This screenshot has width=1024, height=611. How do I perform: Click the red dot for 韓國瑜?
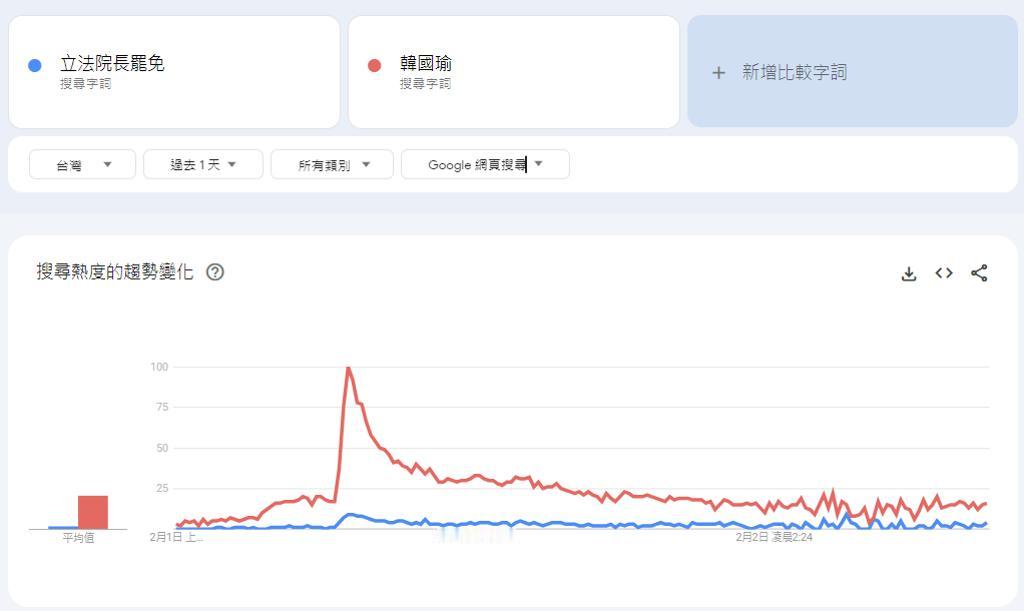pyautogui.click(x=374, y=65)
